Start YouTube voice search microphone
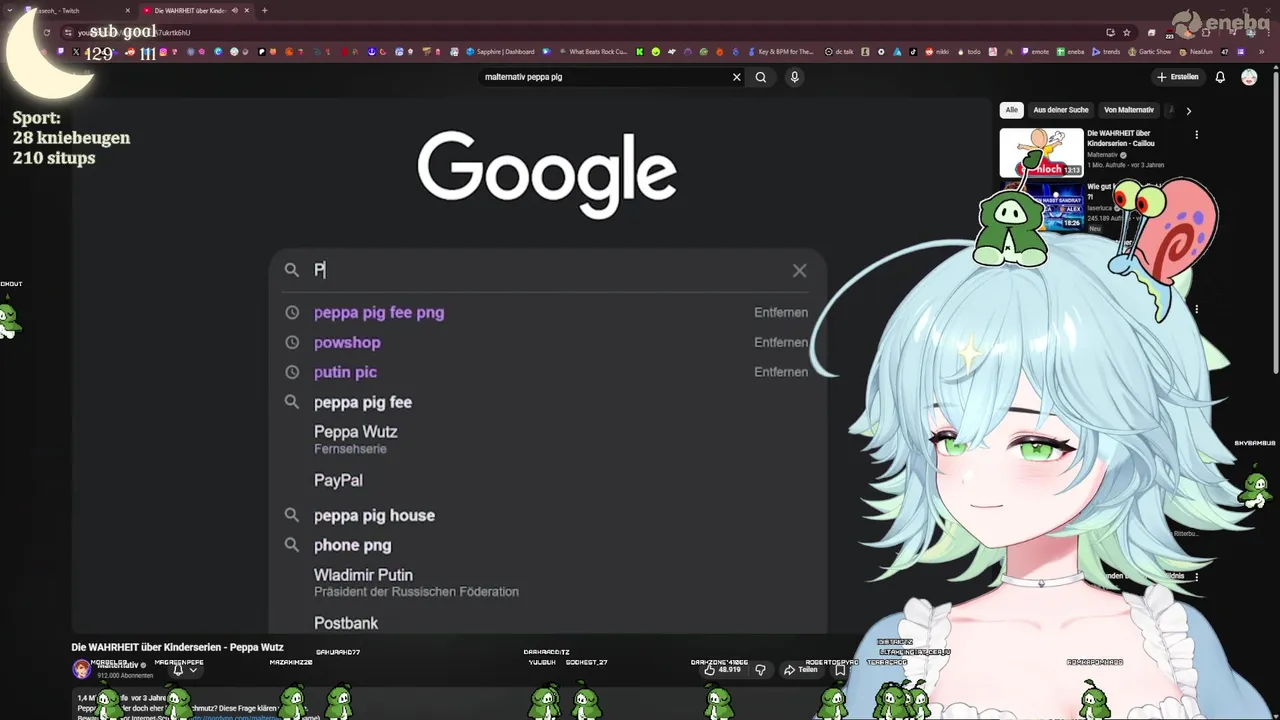 (x=795, y=77)
